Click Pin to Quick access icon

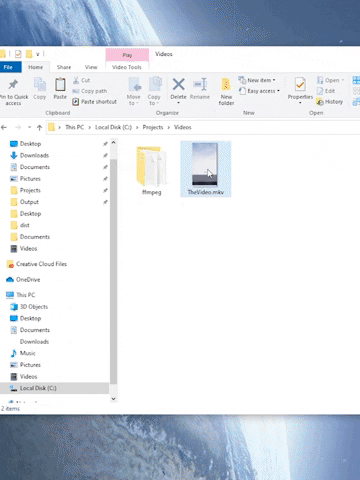(x=13, y=85)
